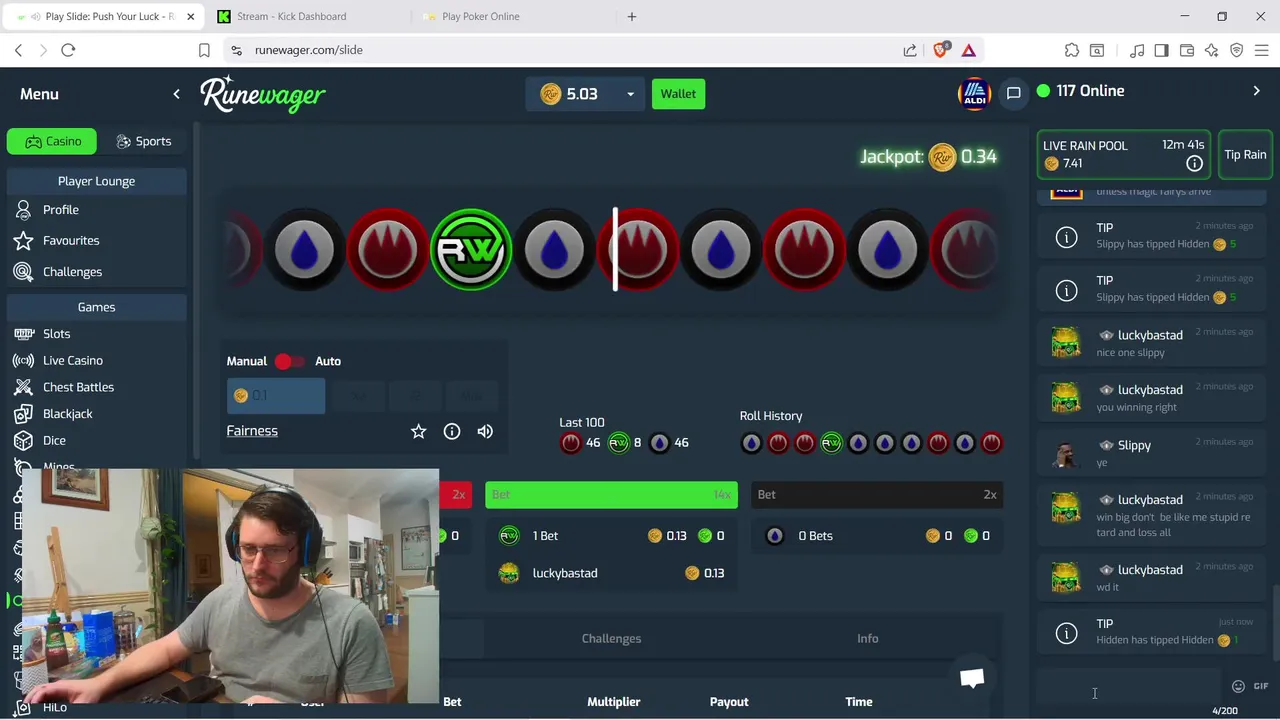Click the browser address bar URL
This screenshot has height=720, width=1280.
(308, 50)
